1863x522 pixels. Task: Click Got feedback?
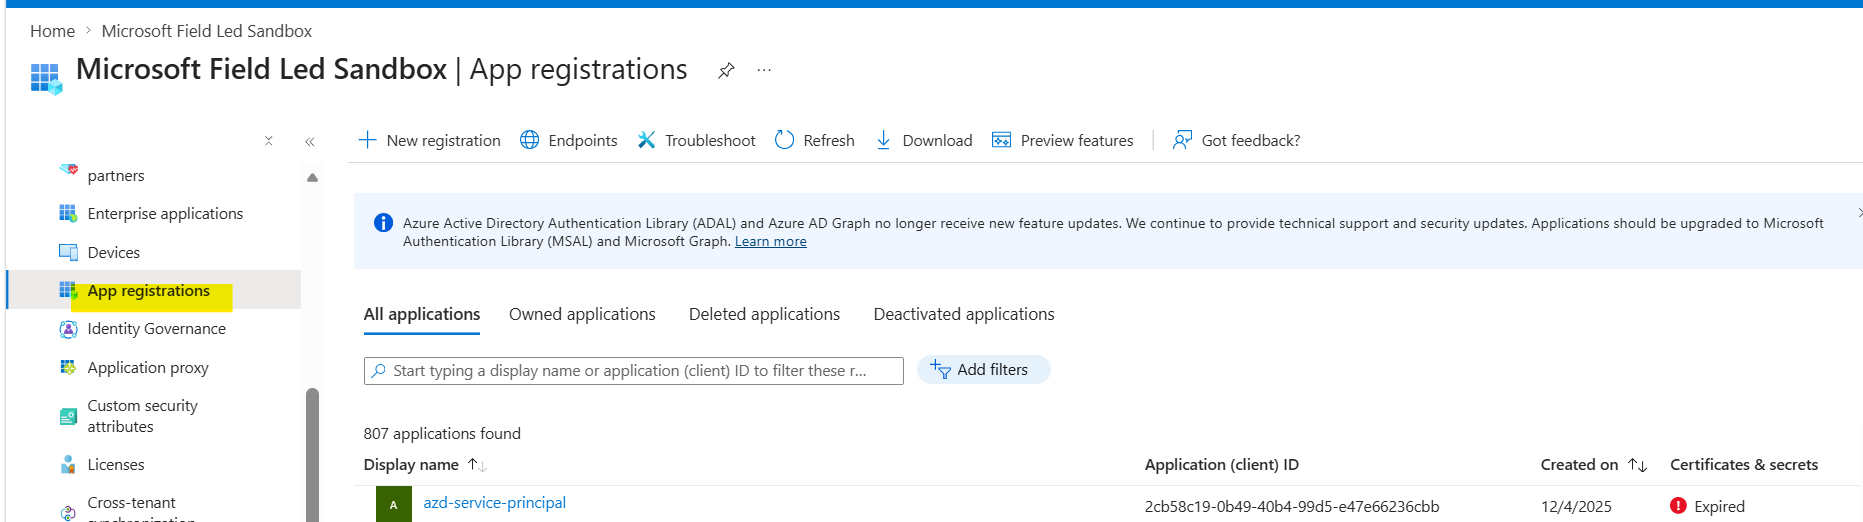click(x=1237, y=140)
